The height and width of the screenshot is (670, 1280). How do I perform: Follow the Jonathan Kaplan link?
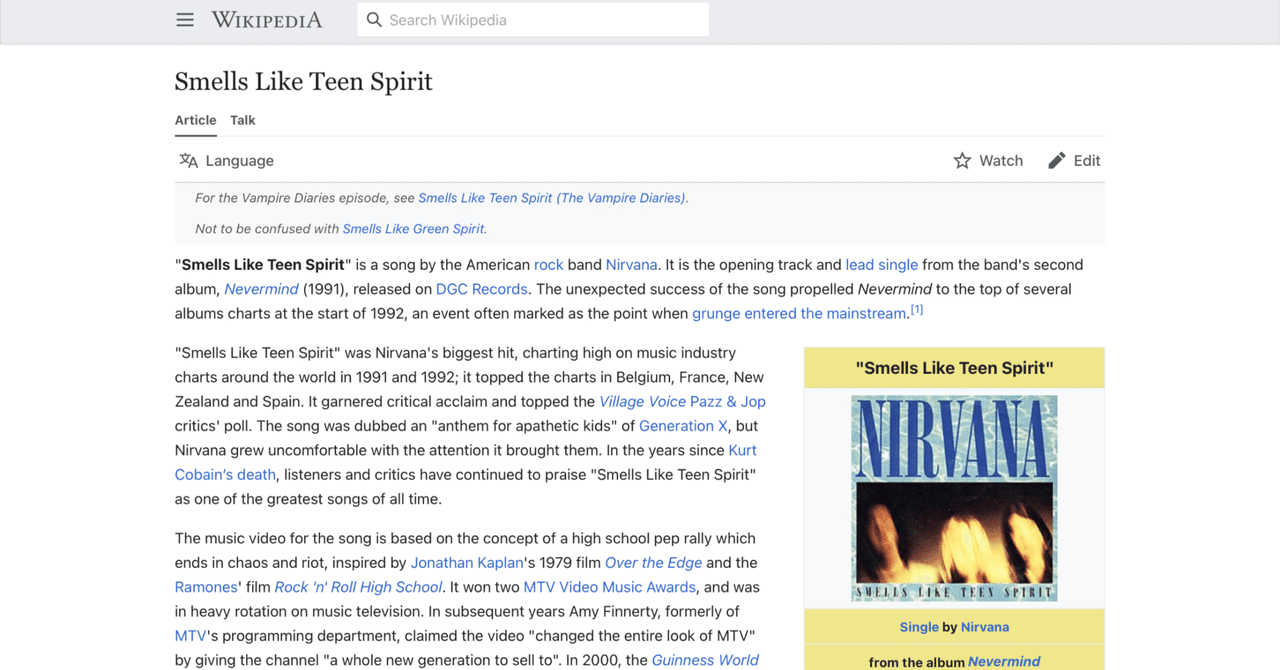tap(467, 563)
